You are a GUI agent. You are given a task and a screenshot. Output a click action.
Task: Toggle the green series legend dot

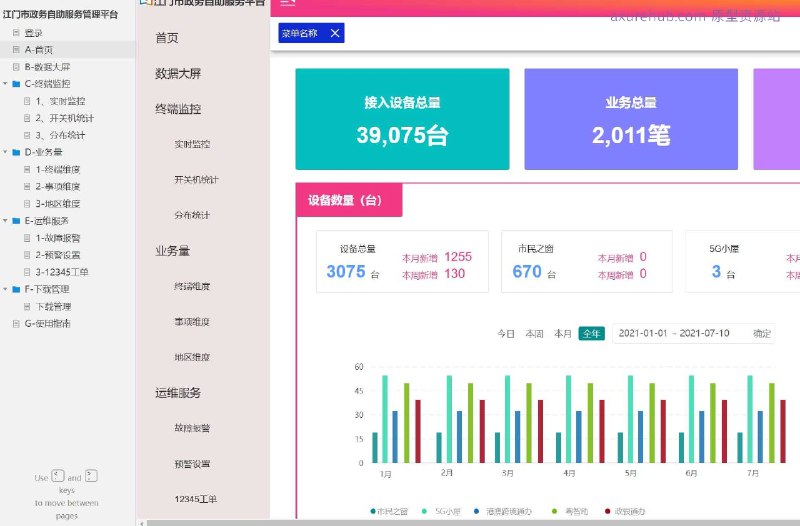tap(555, 511)
